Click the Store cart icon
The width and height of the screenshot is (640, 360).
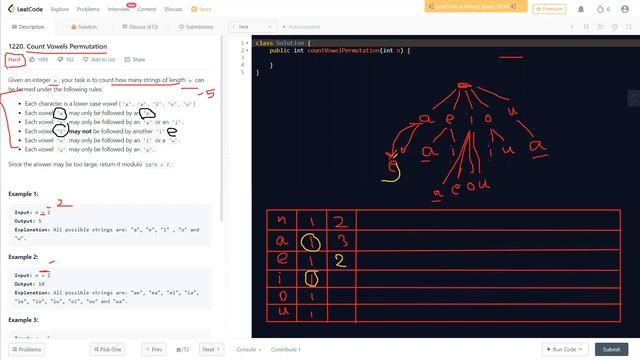[x=194, y=9]
